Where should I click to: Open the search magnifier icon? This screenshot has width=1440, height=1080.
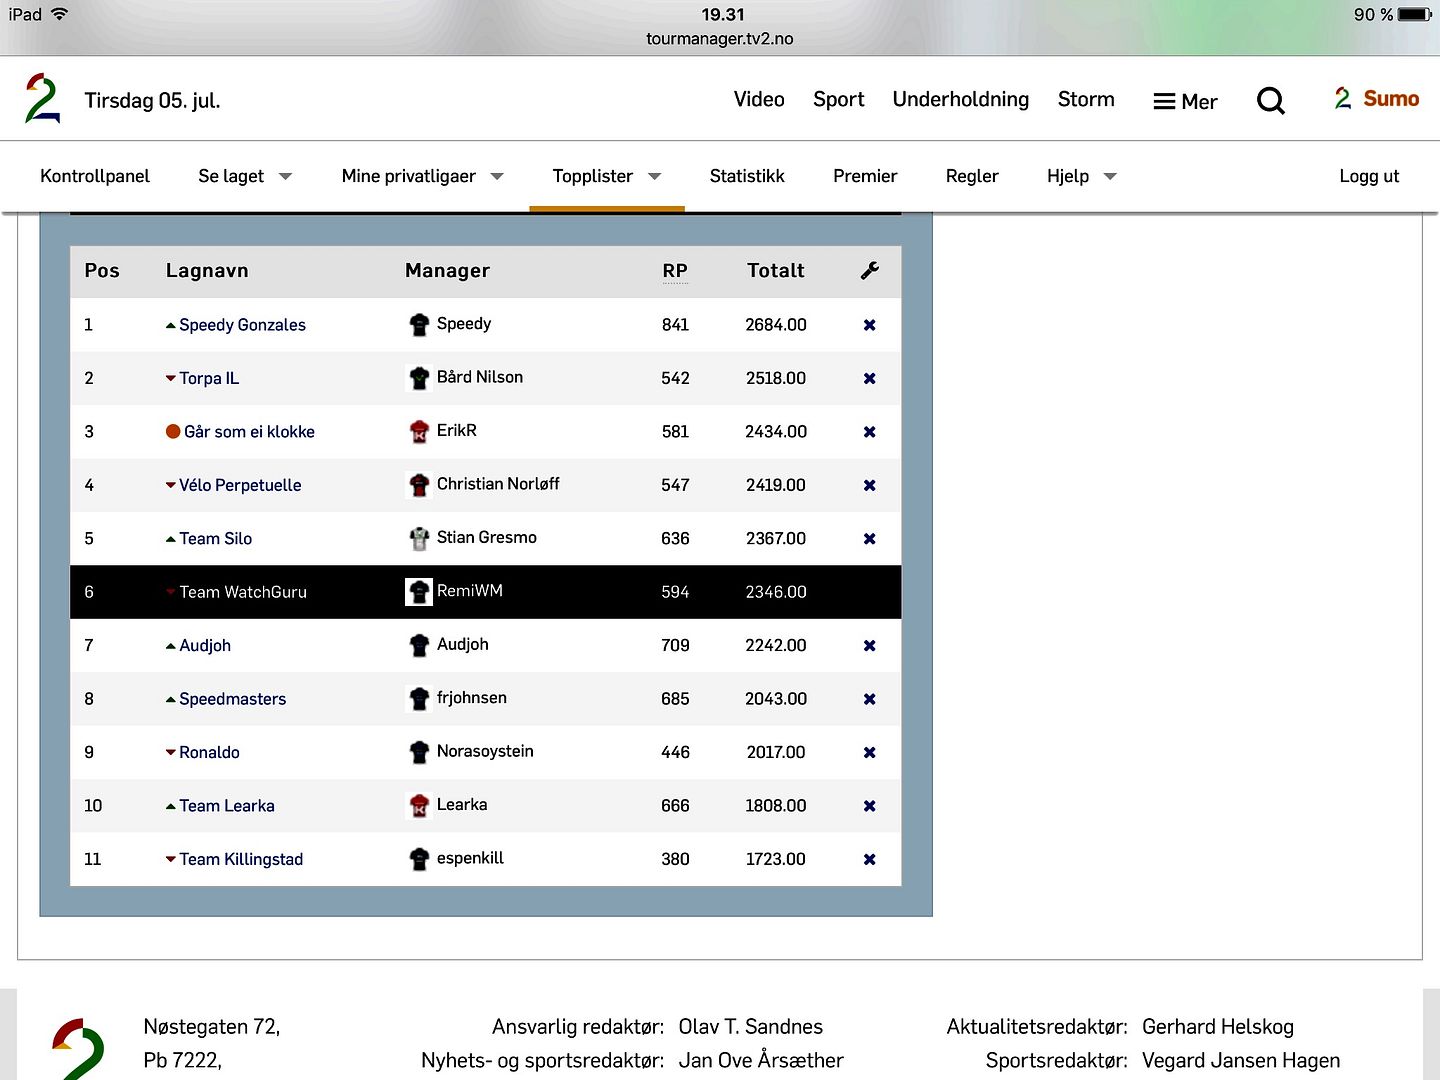point(1270,100)
